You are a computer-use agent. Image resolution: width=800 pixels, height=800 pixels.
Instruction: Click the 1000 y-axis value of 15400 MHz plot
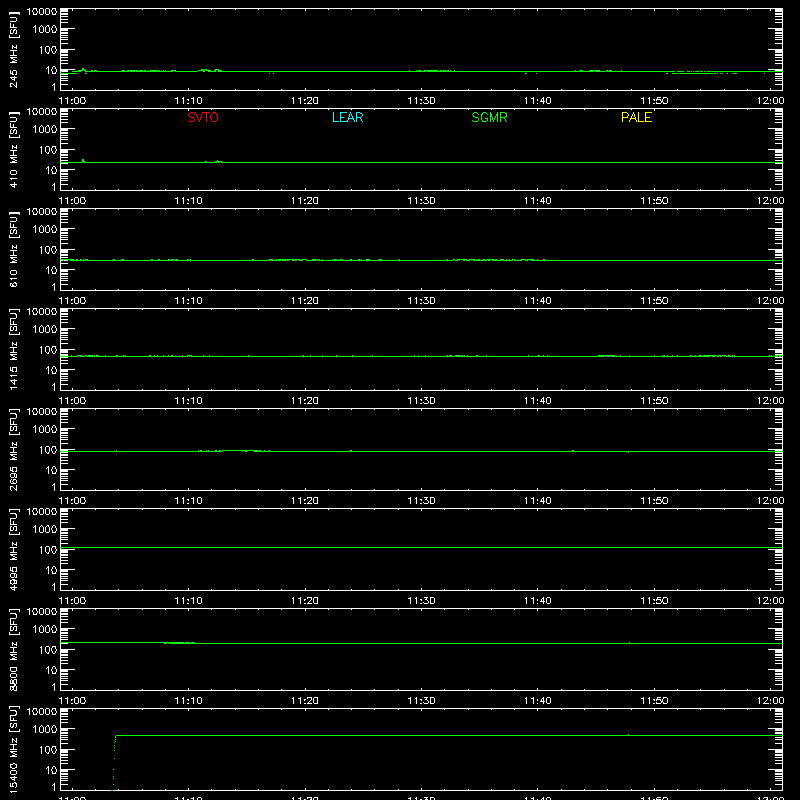[x=45, y=730]
